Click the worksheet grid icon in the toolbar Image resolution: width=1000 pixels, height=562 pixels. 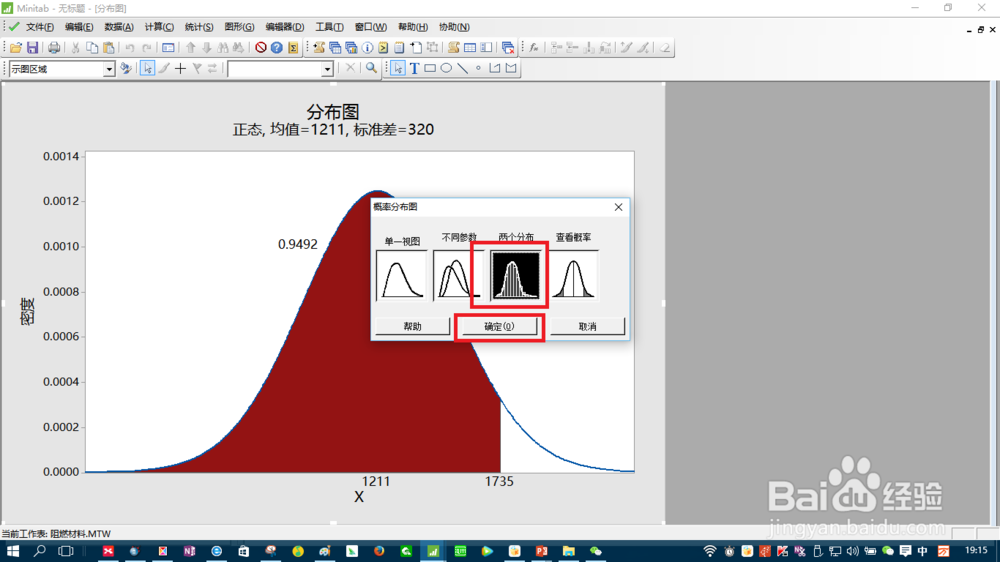470,48
